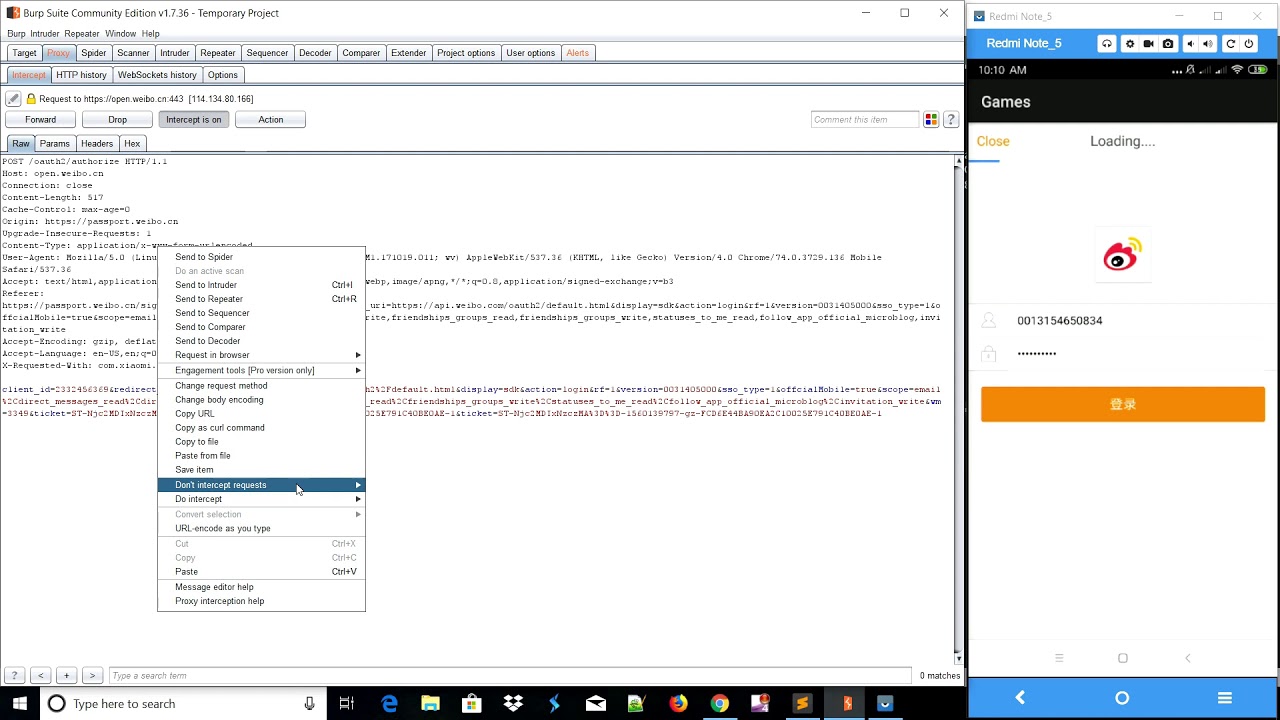Click the request editor vertical scrollbar down arrow
The image size is (1280, 720).
(x=959, y=659)
